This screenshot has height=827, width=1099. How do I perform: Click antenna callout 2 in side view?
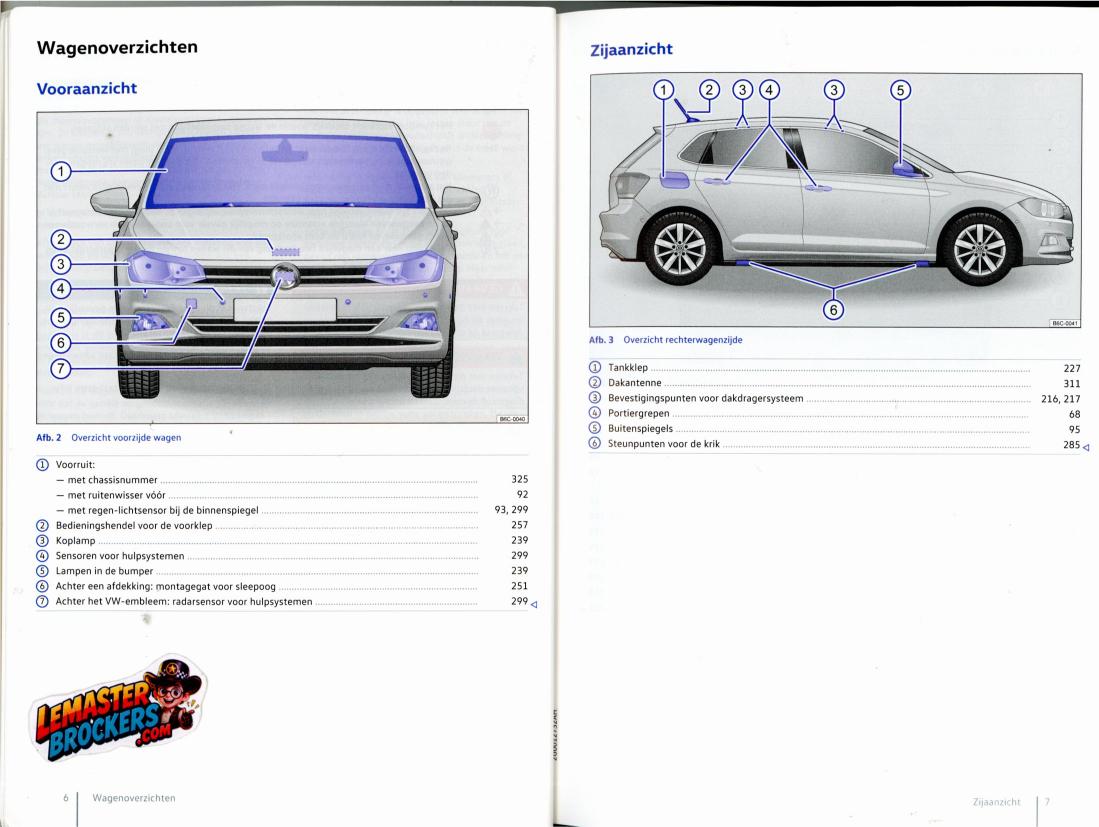pos(709,90)
